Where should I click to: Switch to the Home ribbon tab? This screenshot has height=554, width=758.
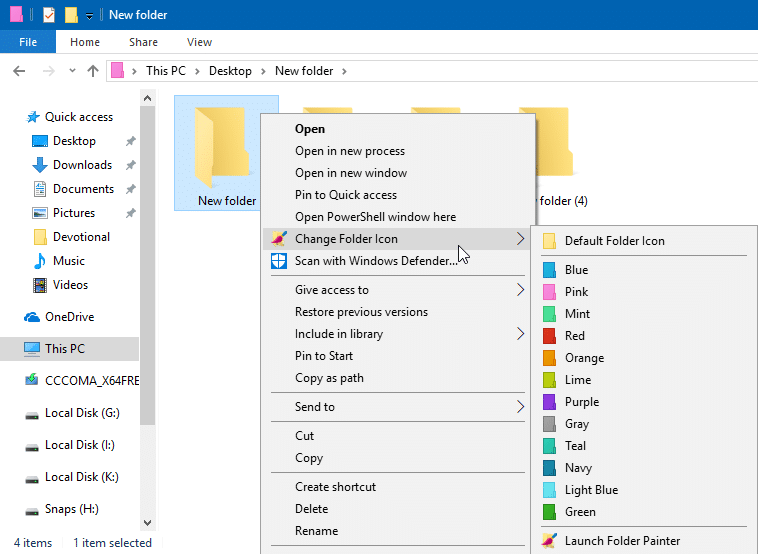pyautogui.click(x=85, y=42)
